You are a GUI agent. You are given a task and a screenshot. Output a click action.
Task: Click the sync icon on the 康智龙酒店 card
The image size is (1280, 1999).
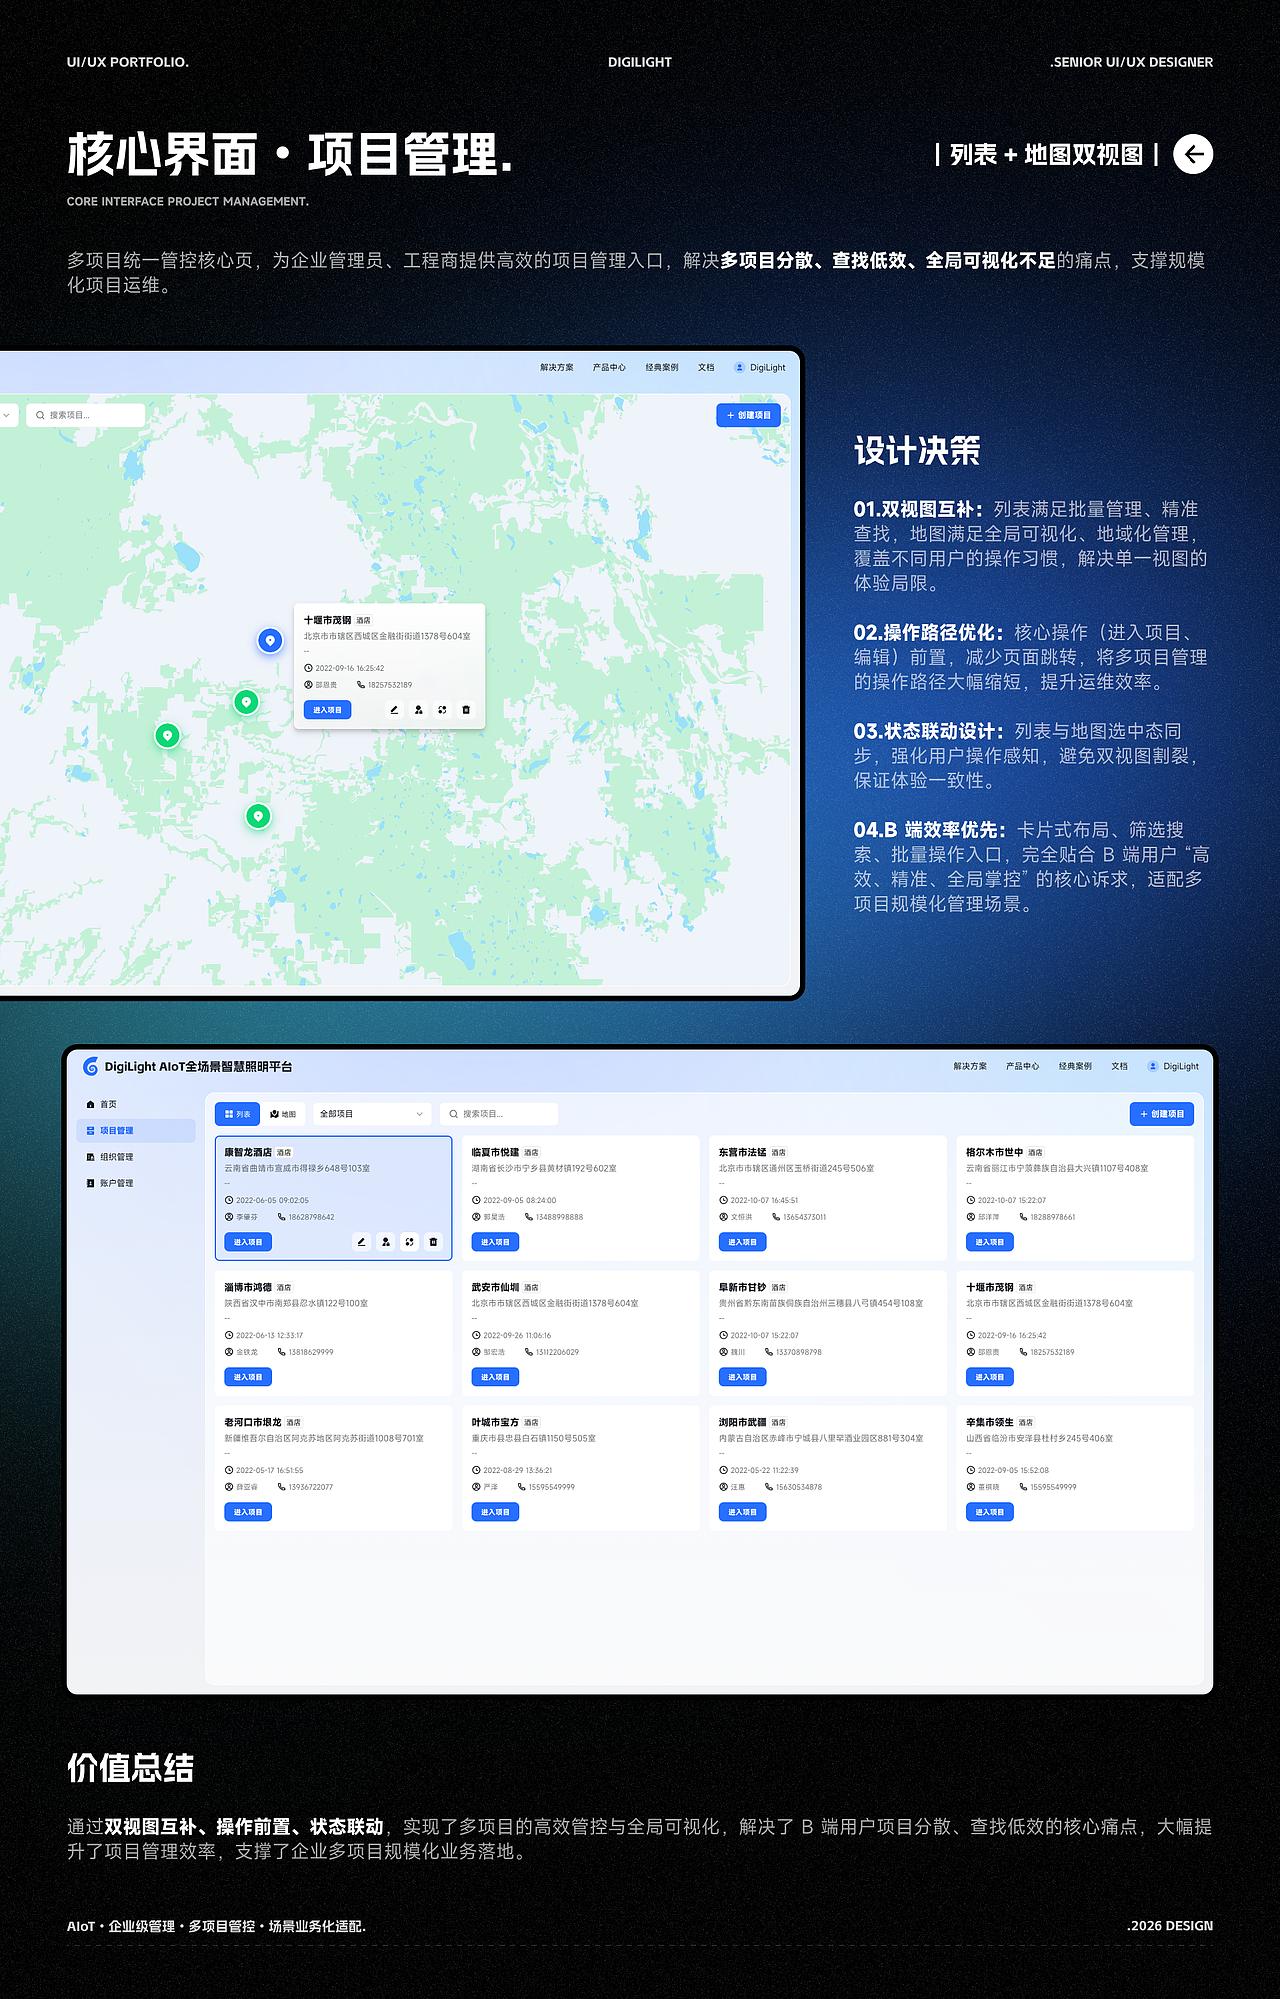pos(410,1242)
